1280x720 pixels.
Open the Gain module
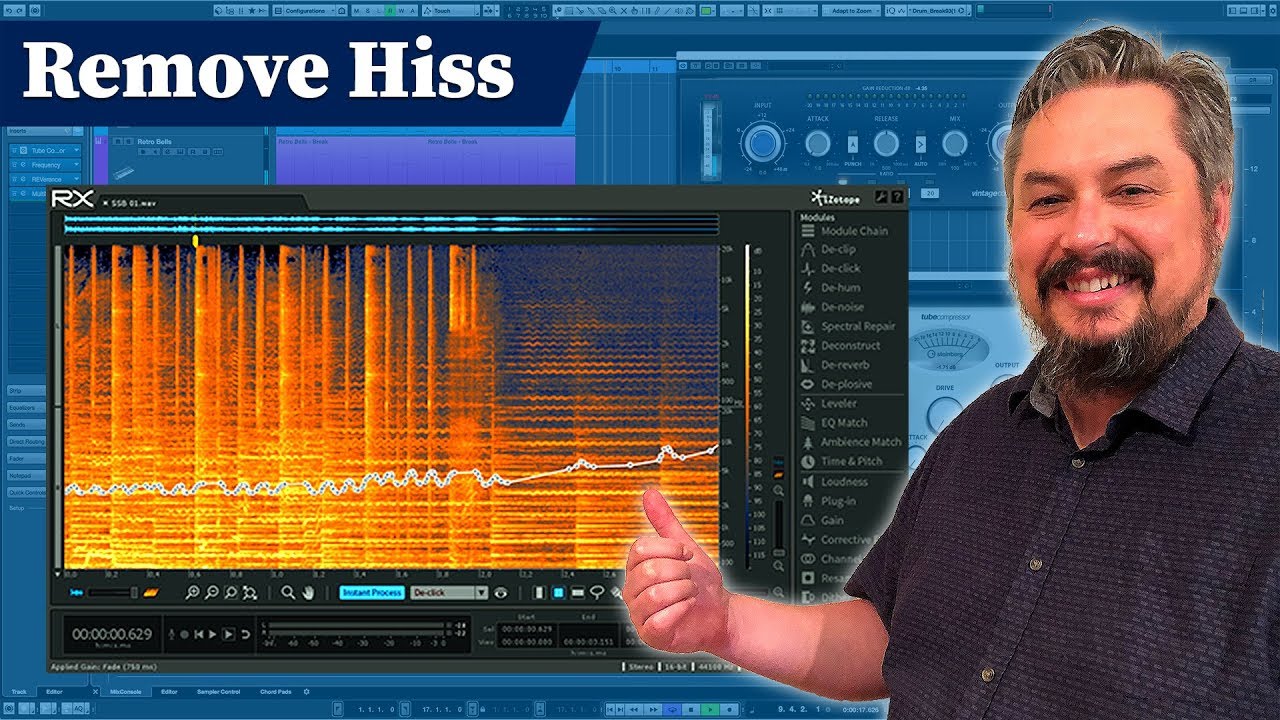[x=823, y=520]
